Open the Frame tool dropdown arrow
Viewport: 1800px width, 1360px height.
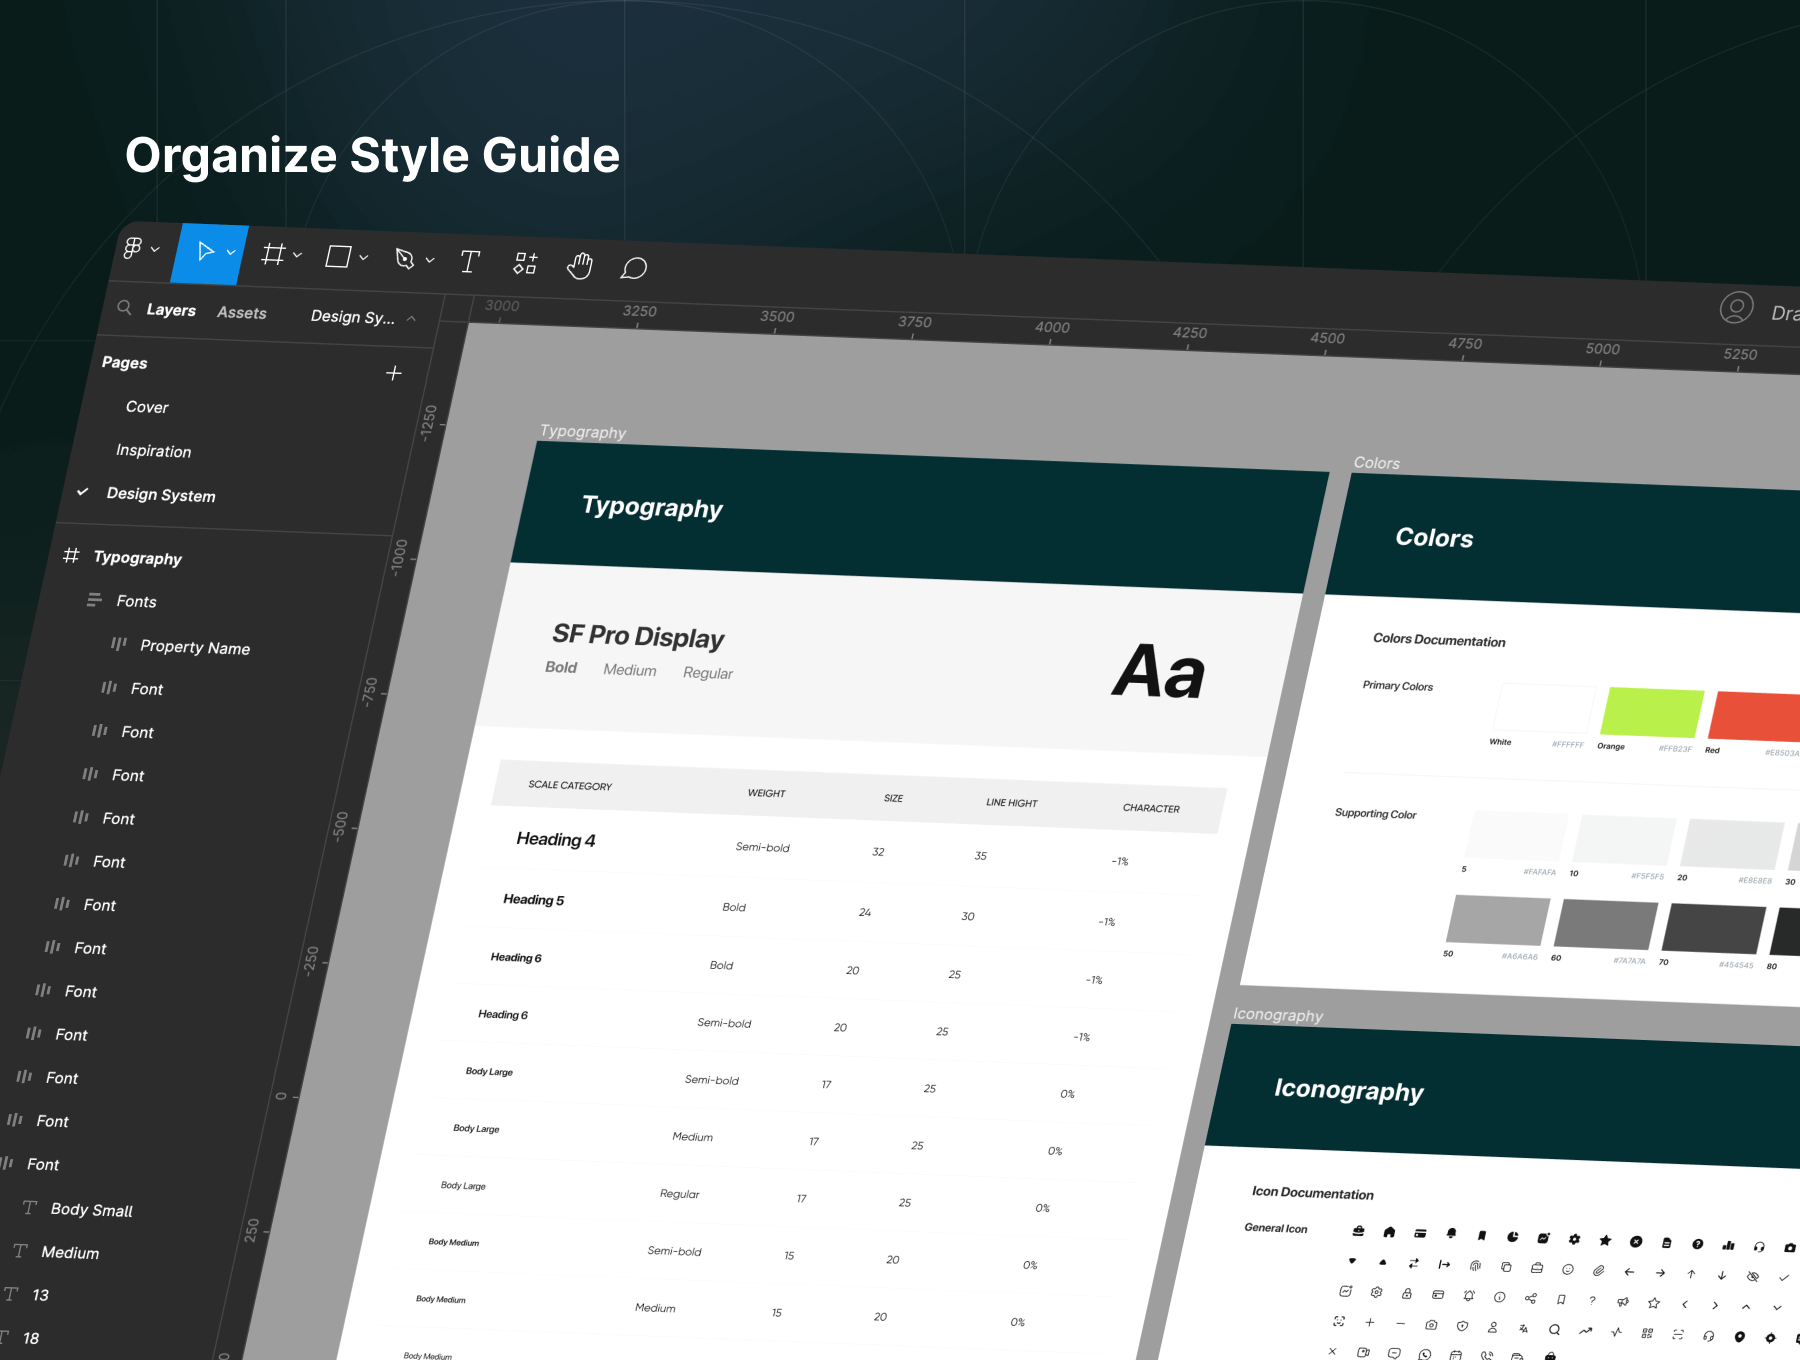[297, 255]
